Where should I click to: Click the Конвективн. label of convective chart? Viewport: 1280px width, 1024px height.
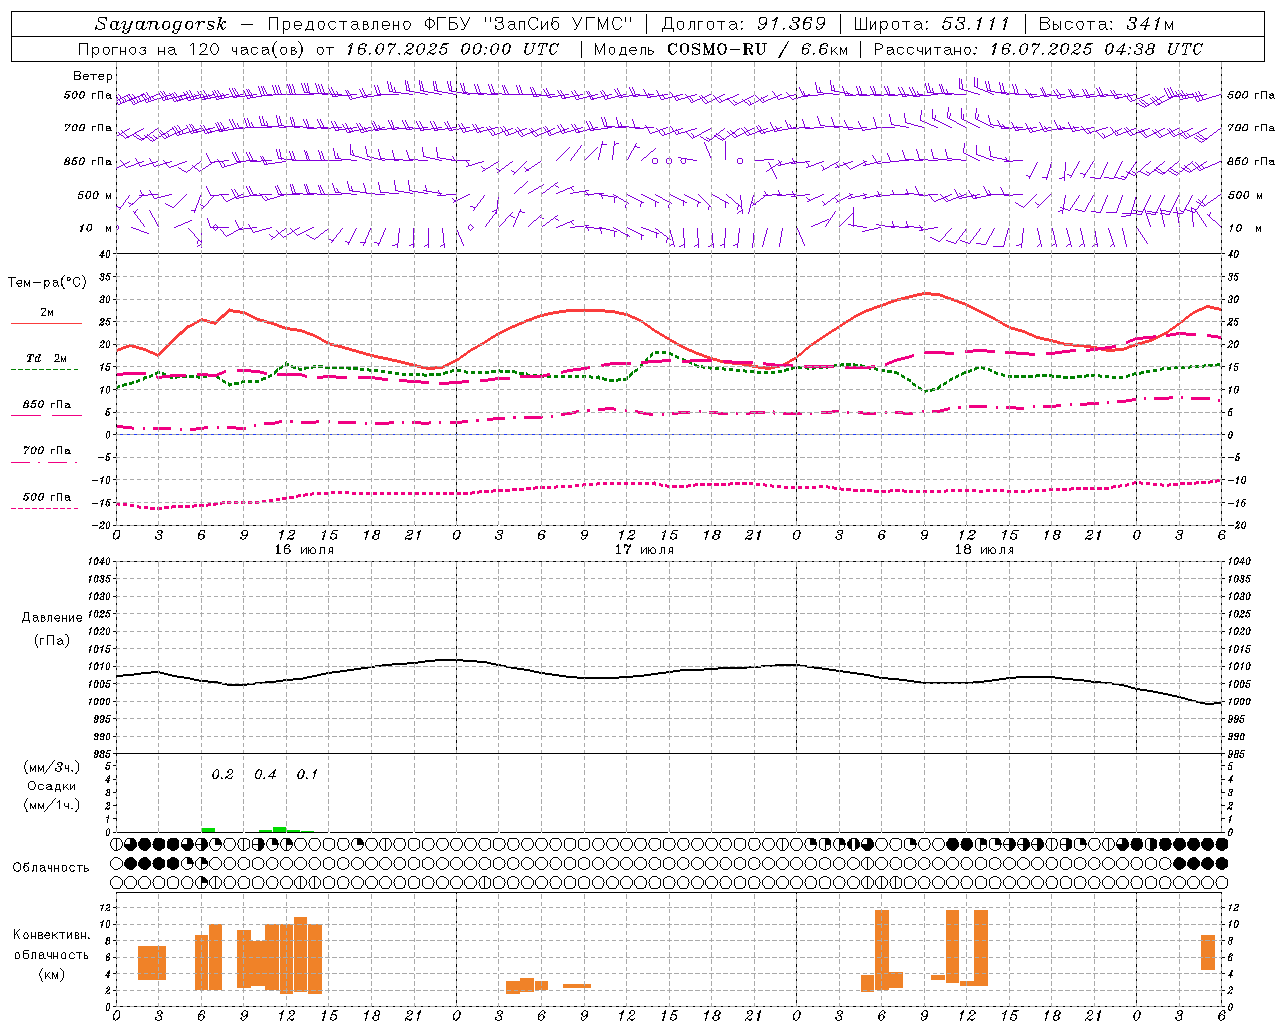[52, 935]
